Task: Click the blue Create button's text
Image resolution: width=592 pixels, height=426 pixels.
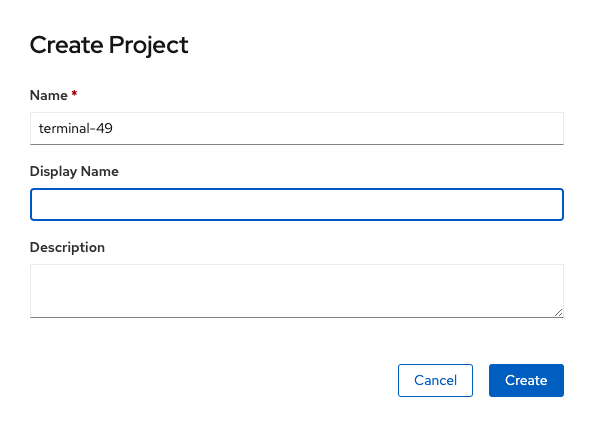Action: 526,380
